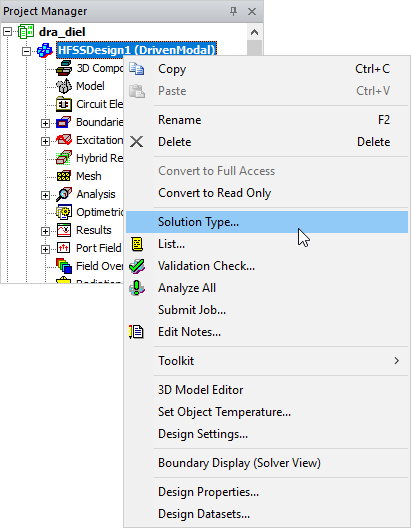Click the 3D Components tree icon
This screenshot has height=528, width=411.
[x=64, y=68]
